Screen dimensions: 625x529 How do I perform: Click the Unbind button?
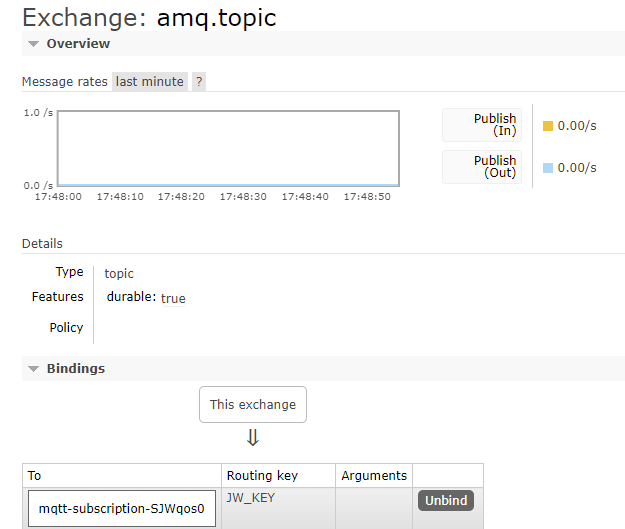pos(445,500)
